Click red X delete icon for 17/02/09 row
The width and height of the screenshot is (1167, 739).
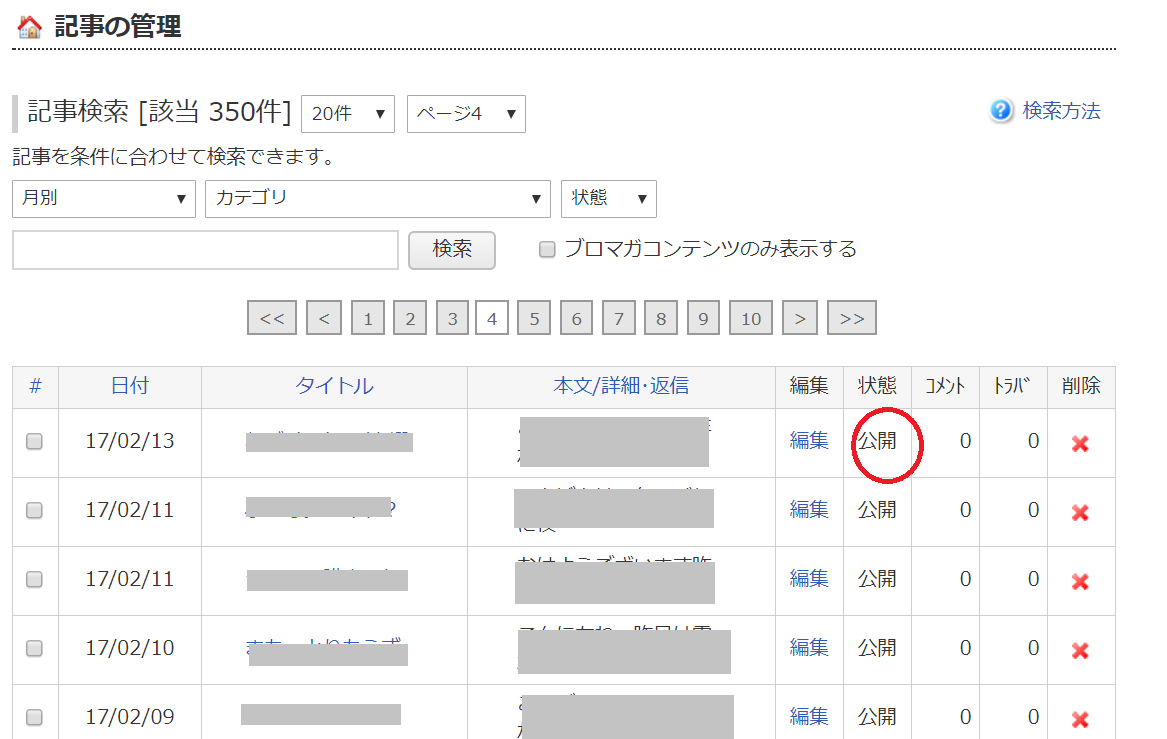coord(1080,718)
